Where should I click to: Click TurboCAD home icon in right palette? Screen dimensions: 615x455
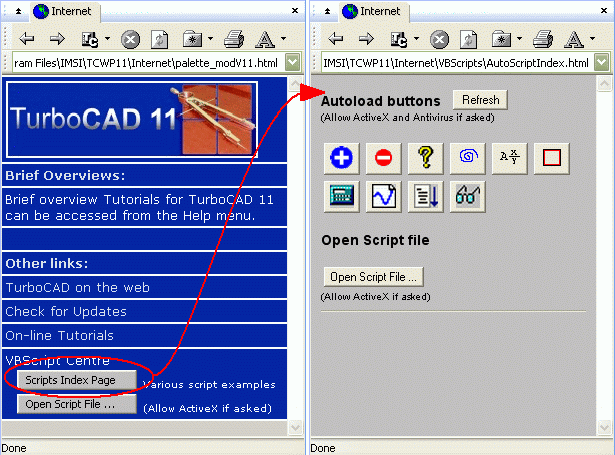(398, 39)
